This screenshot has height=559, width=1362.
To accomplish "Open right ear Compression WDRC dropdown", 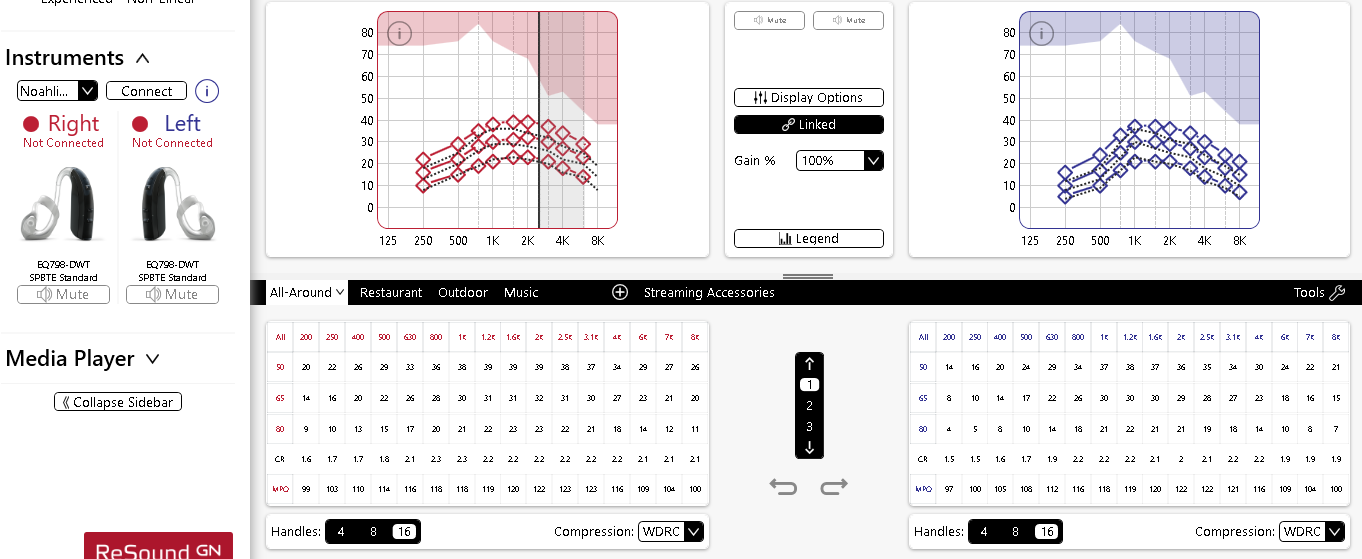I will pos(670,532).
